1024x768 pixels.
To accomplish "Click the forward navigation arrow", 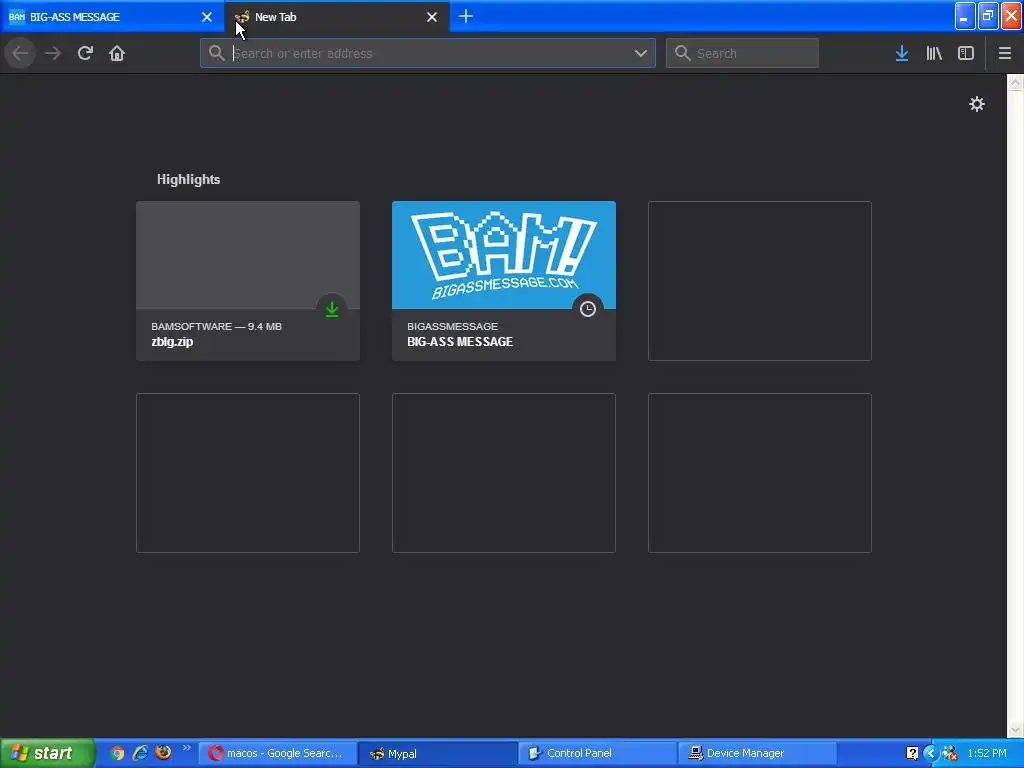I will (x=53, y=53).
